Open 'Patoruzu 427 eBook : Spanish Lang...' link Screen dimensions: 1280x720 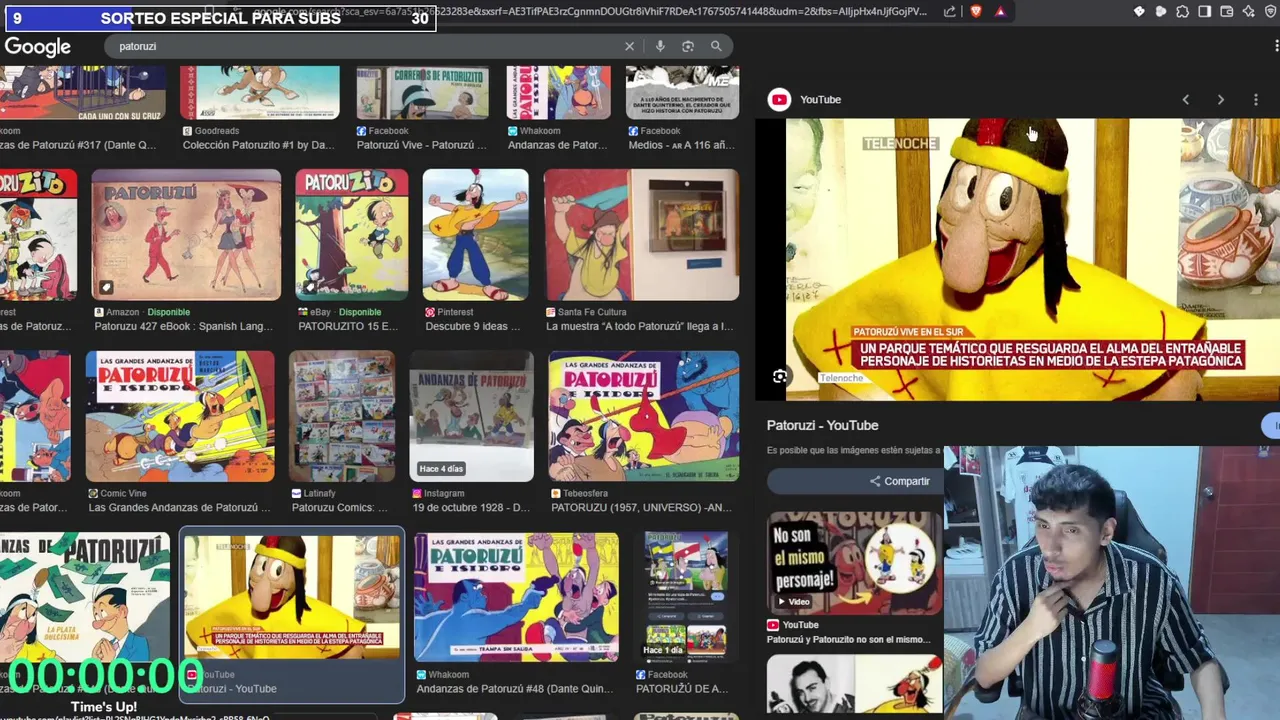[183, 326]
